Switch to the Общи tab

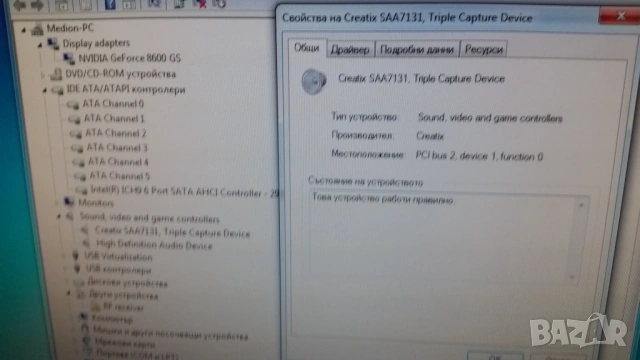point(307,48)
